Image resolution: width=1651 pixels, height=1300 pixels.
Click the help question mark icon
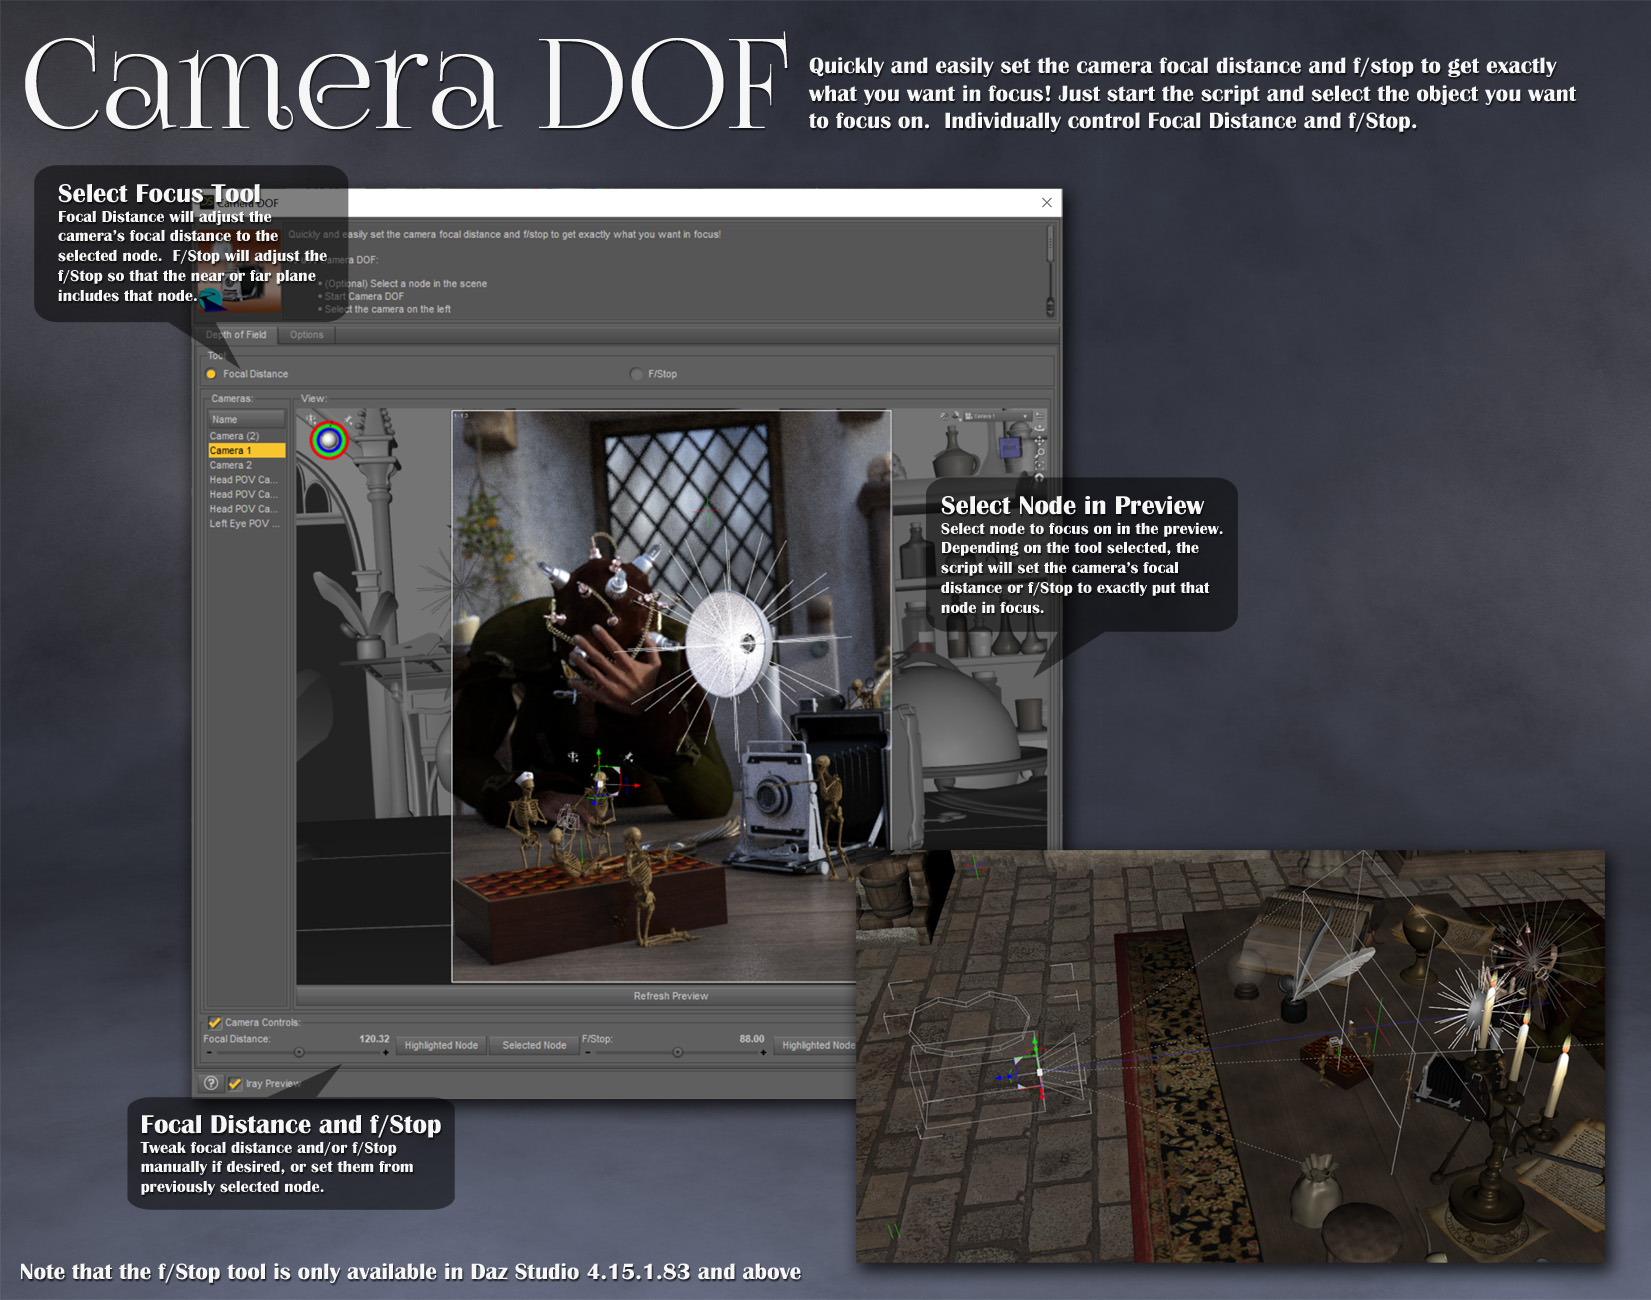[211, 1082]
